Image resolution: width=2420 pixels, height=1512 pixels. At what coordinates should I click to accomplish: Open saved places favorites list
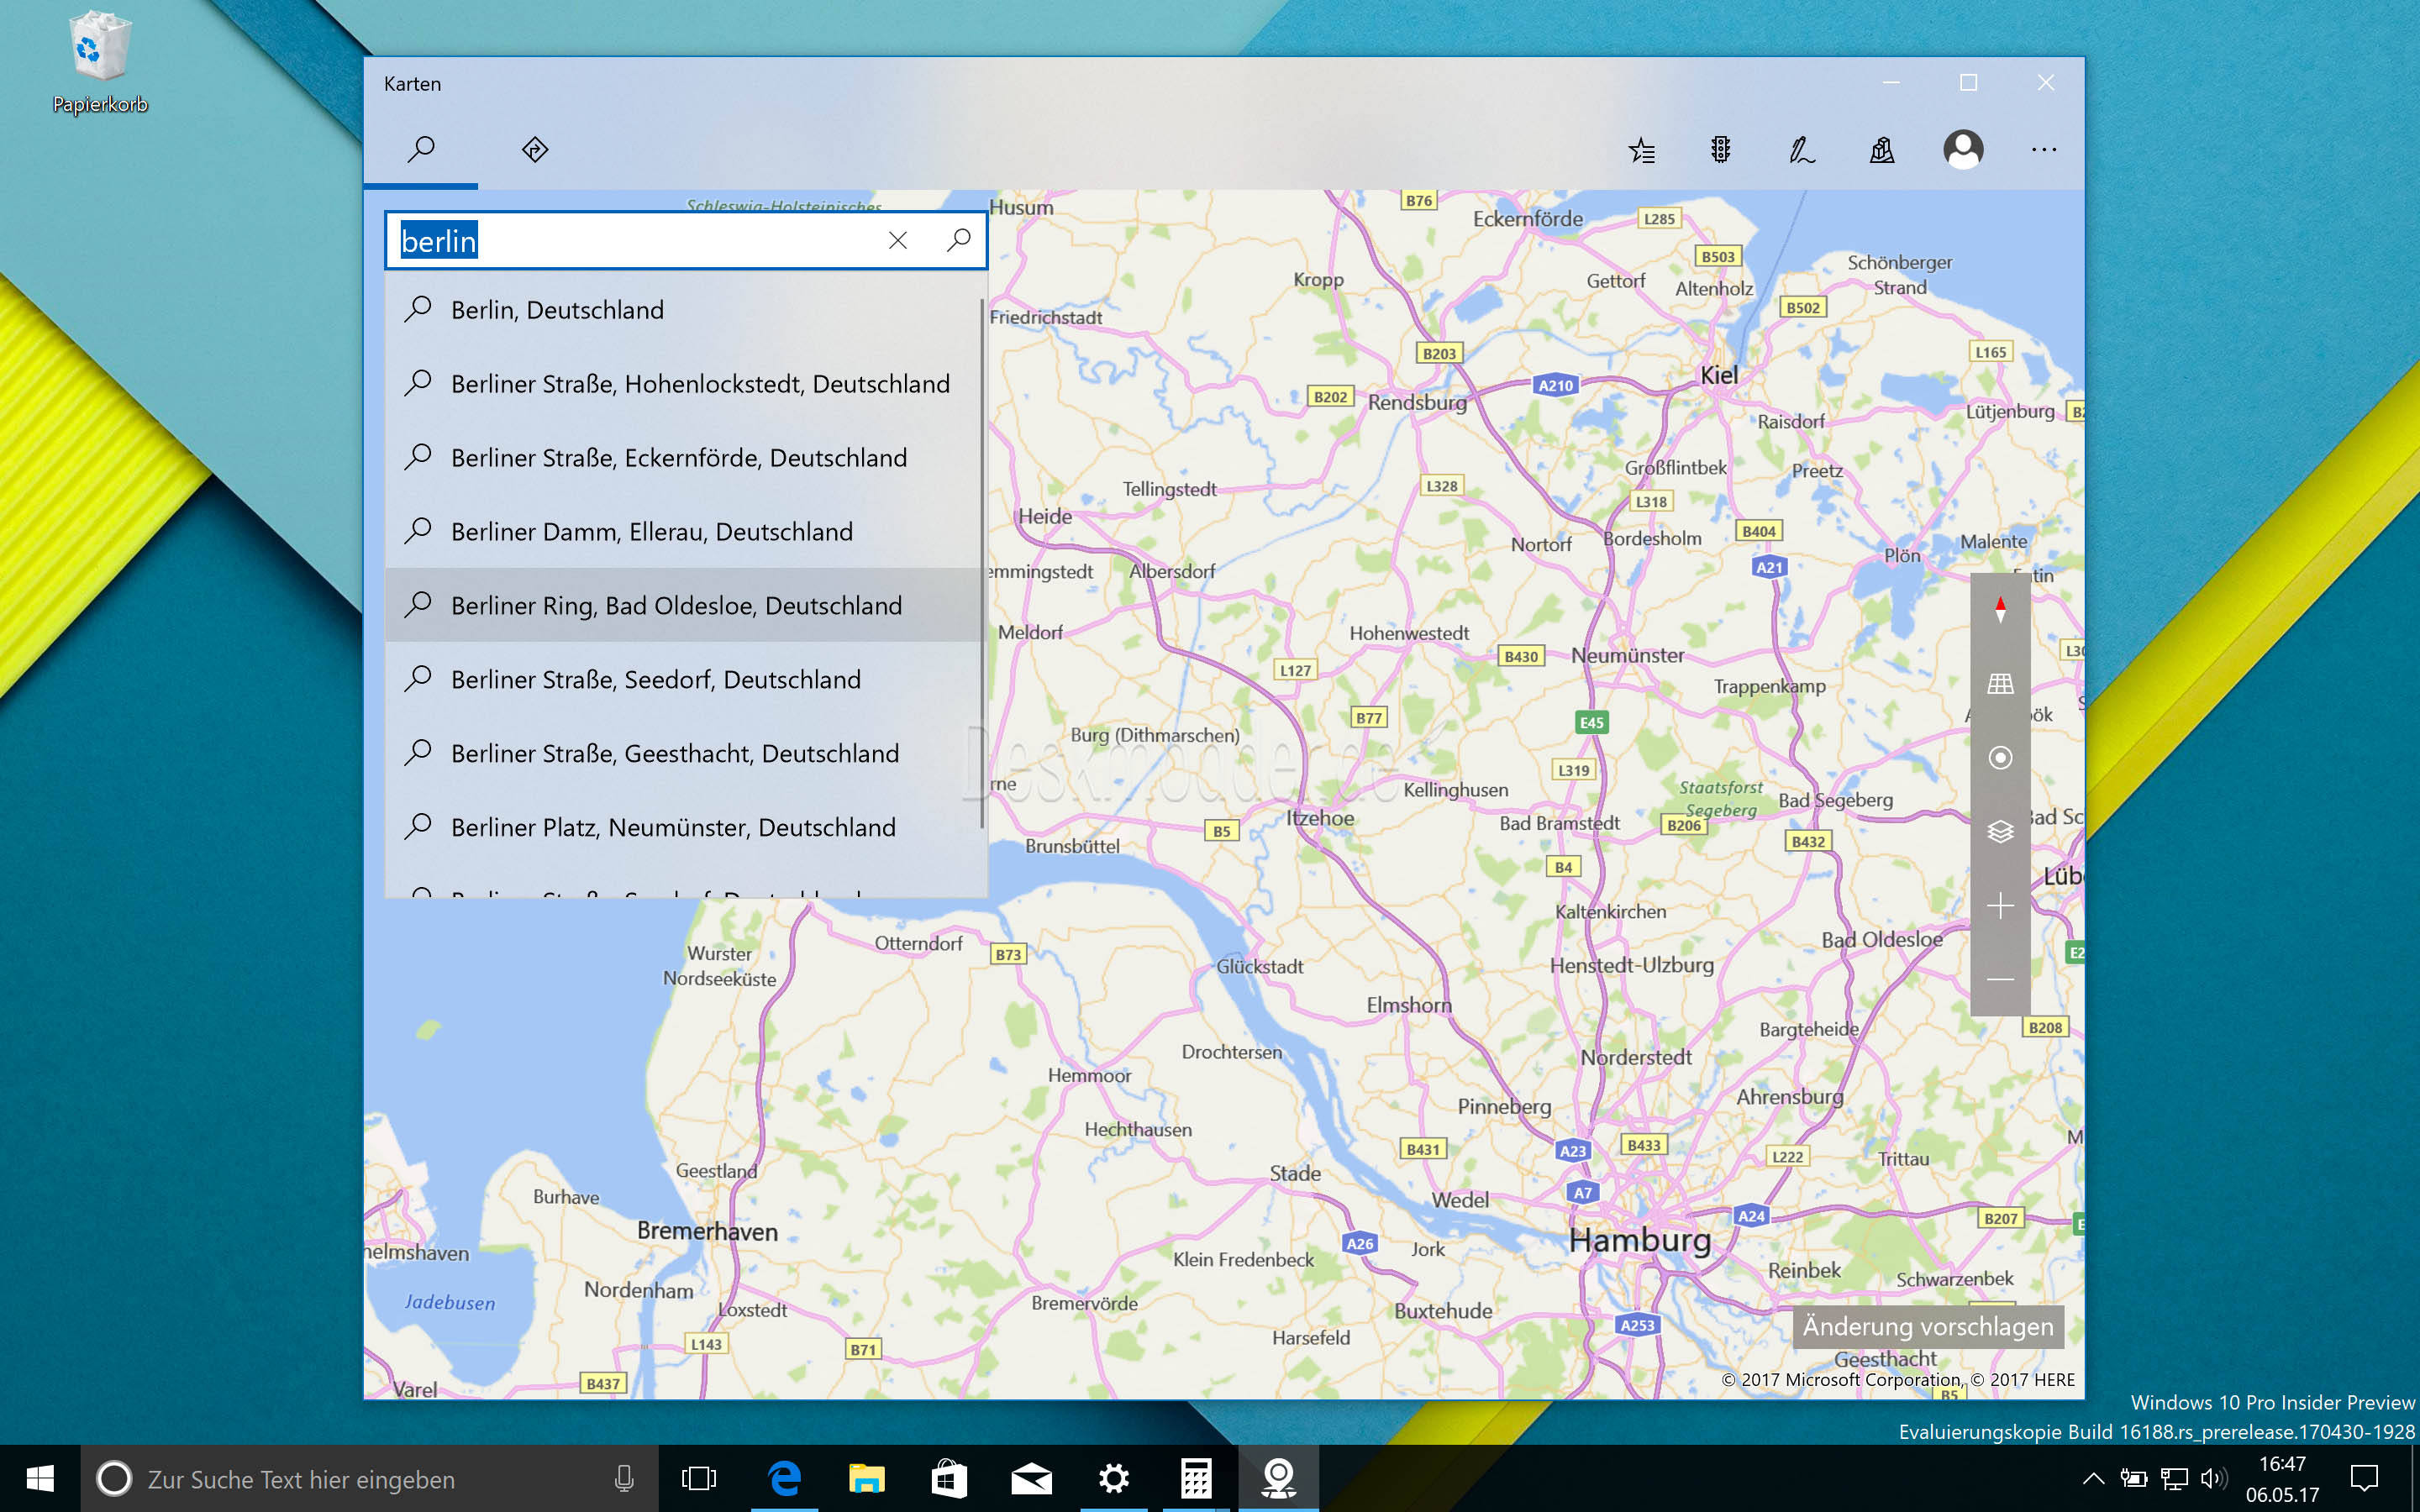tap(1641, 150)
